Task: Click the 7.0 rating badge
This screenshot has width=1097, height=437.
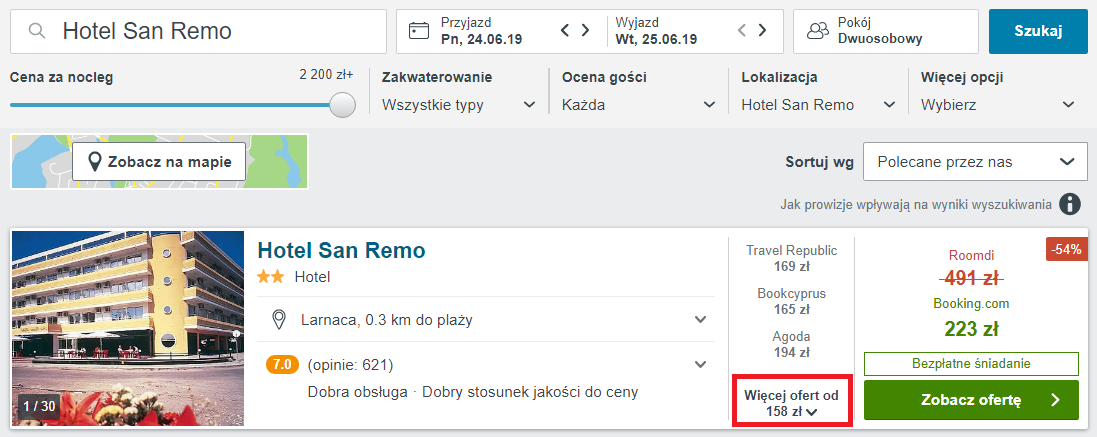Action: (283, 365)
